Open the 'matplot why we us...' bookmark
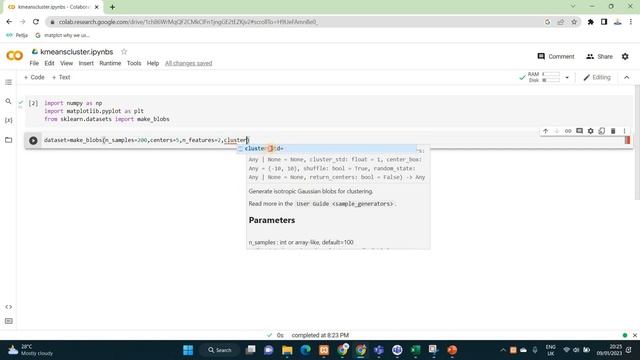 pos(62,36)
